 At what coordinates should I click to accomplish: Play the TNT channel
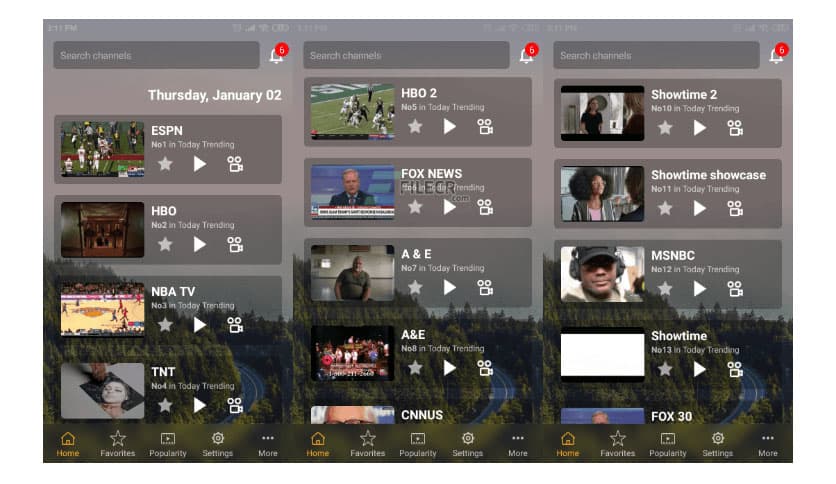pyautogui.click(x=199, y=405)
